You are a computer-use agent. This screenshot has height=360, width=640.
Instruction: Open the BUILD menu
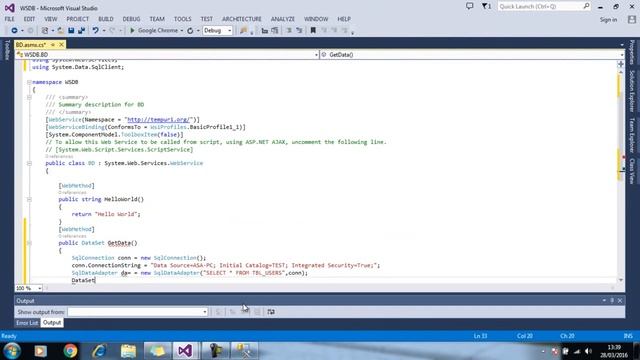point(106,19)
